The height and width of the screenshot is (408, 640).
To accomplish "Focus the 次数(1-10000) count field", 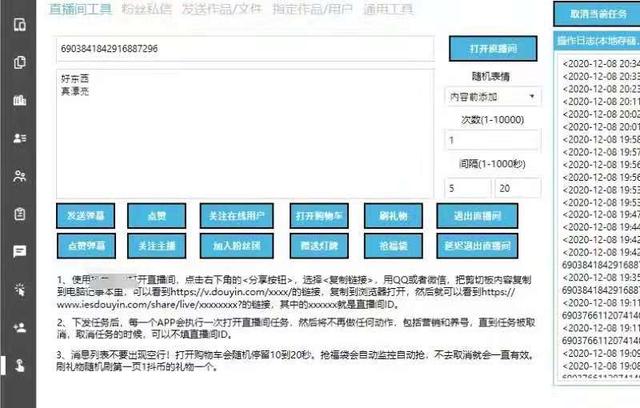I will [x=491, y=141].
